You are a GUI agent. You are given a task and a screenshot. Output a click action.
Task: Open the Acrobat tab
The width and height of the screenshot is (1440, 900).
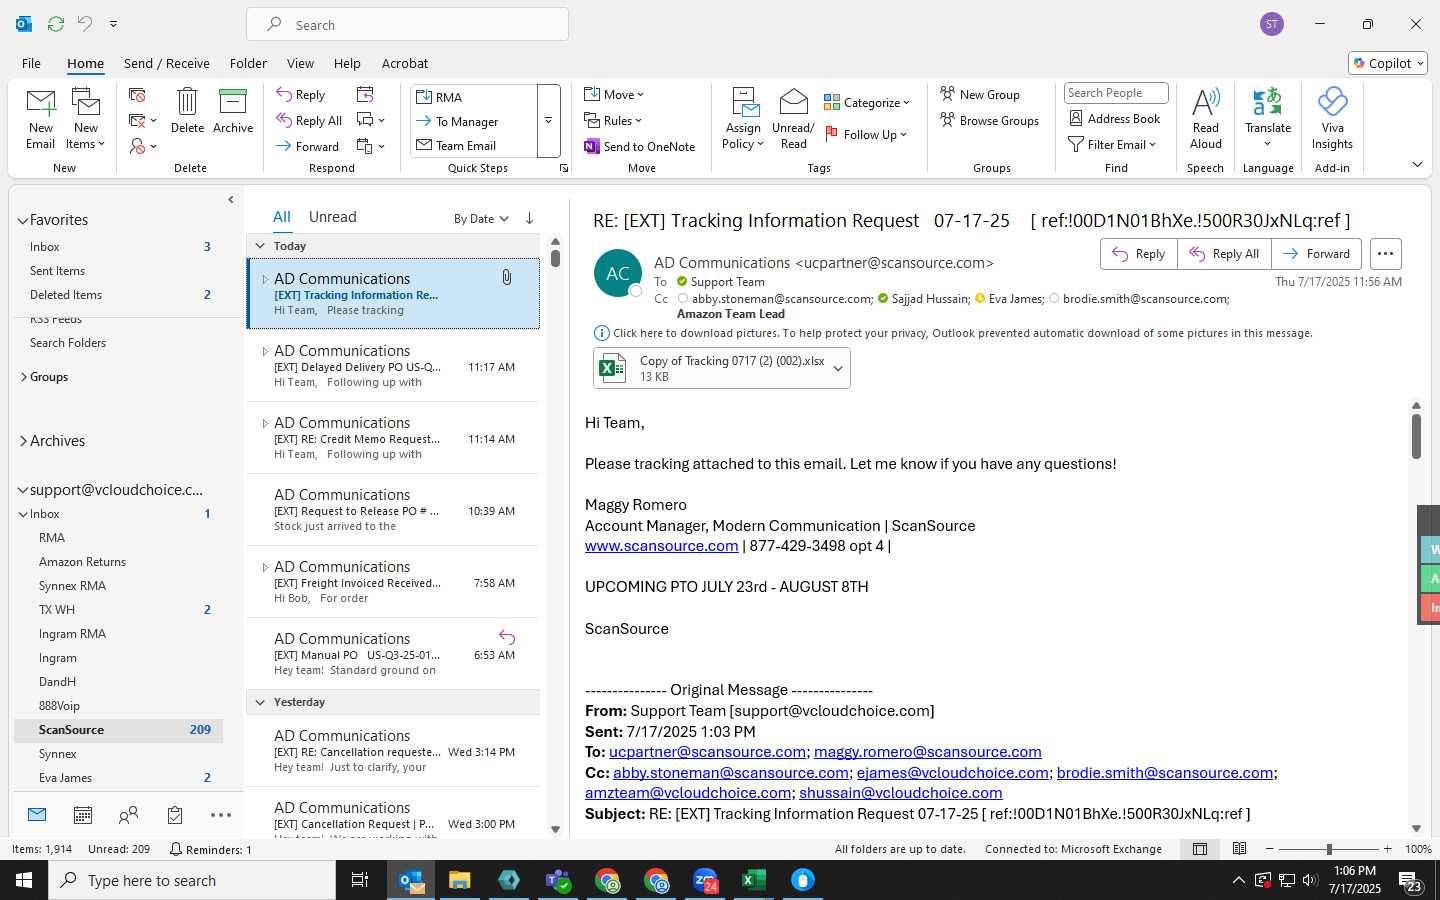tap(405, 63)
